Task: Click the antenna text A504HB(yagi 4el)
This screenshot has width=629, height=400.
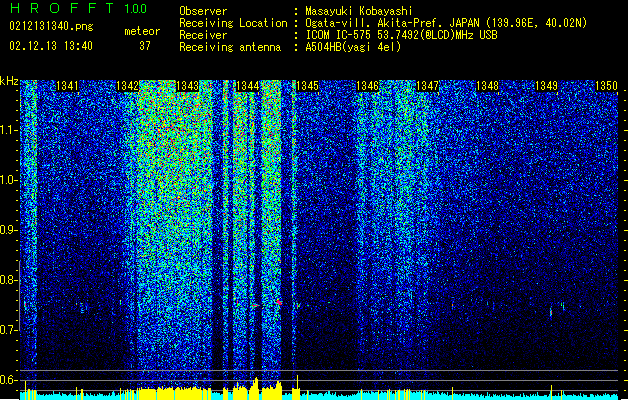Action: pos(353,47)
